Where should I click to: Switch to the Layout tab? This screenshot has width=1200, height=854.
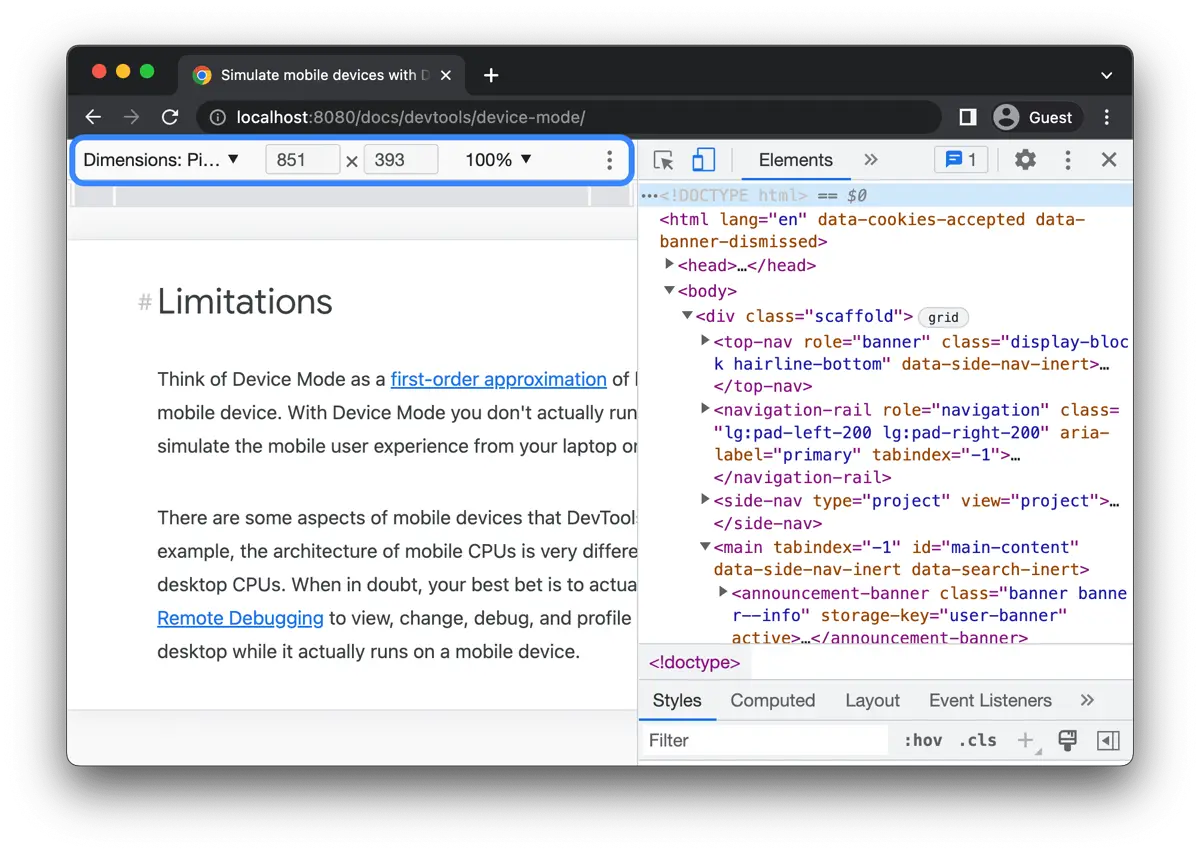click(x=872, y=700)
